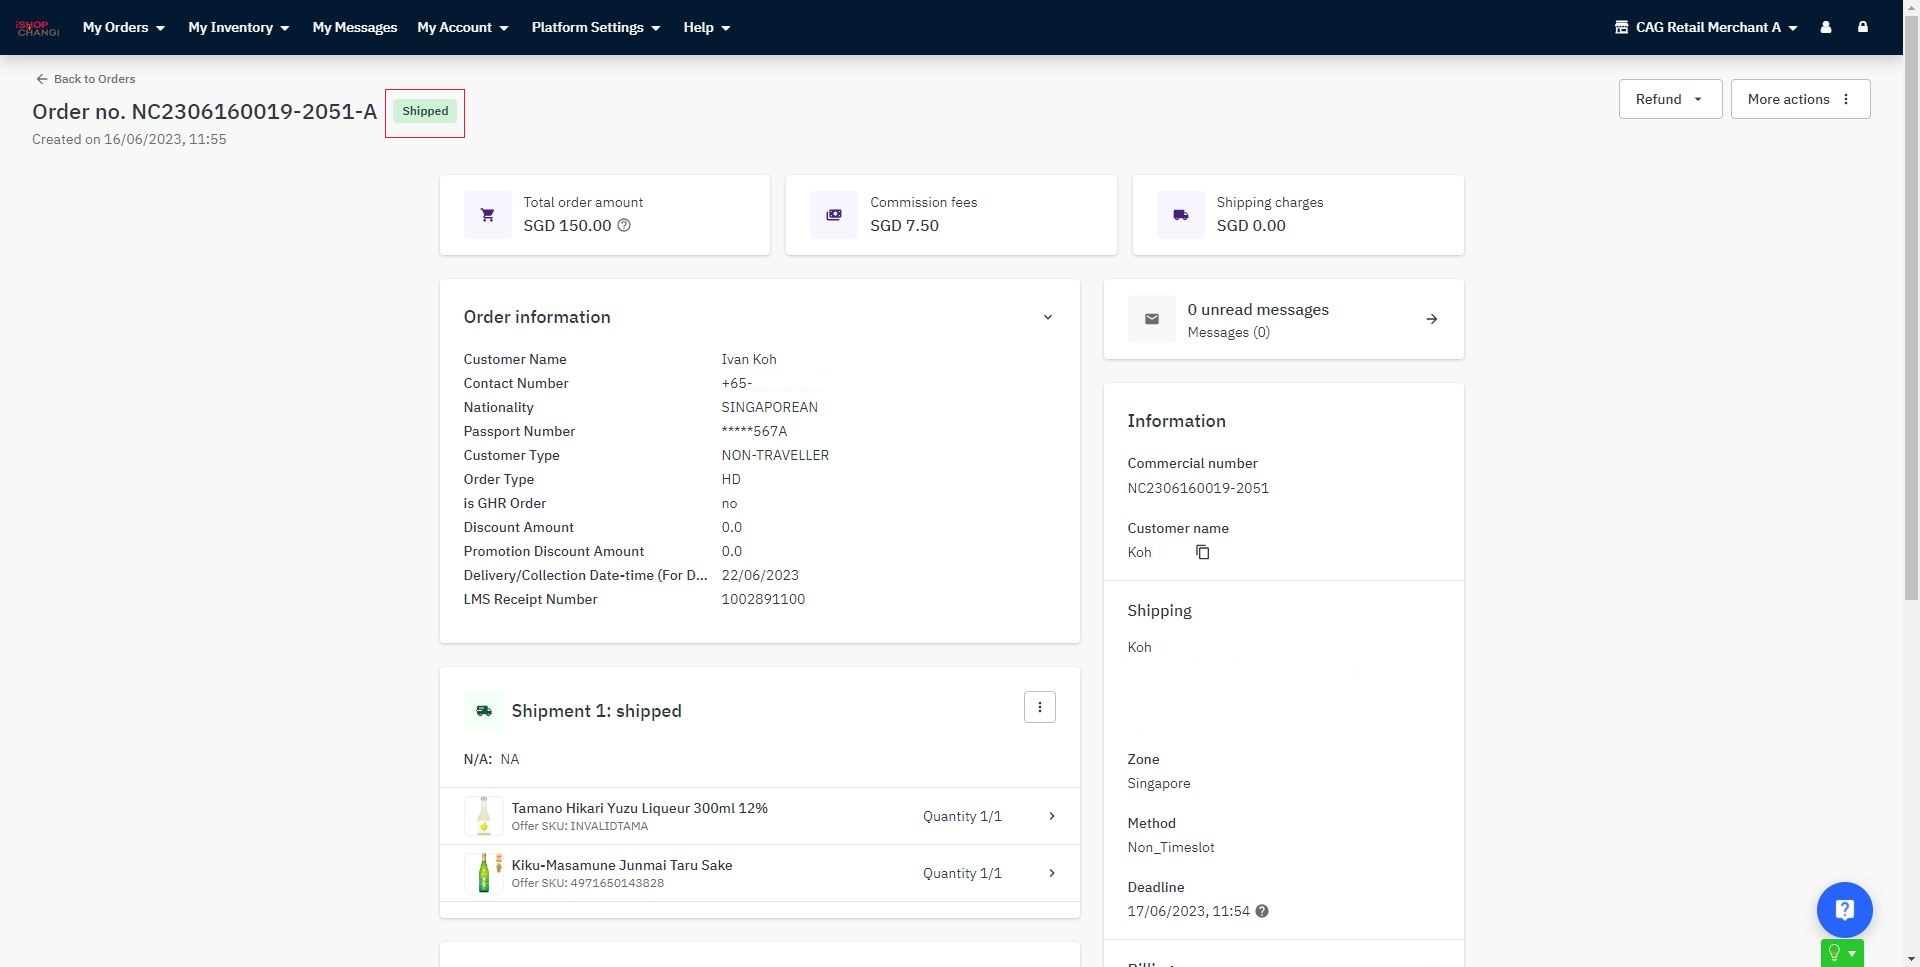1920x967 pixels.
Task: Open unread messages arrow
Action: [x=1431, y=320]
